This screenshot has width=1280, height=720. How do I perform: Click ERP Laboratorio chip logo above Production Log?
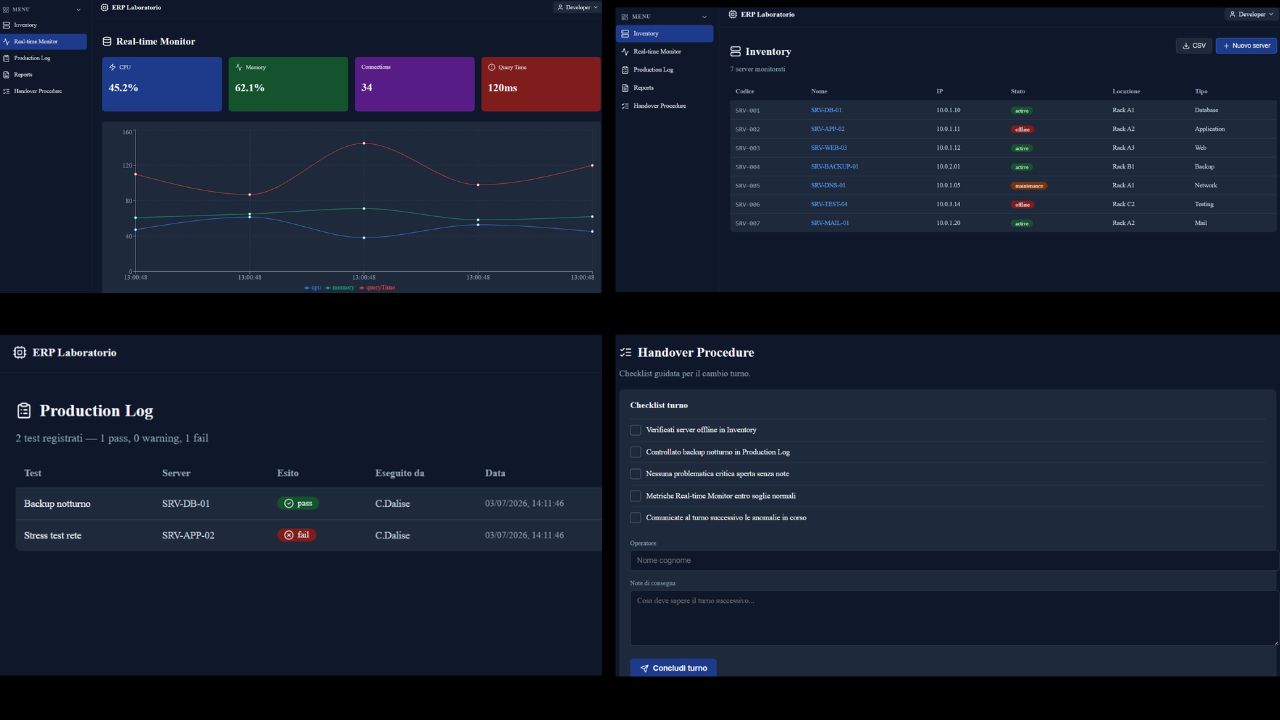click(x=20, y=352)
